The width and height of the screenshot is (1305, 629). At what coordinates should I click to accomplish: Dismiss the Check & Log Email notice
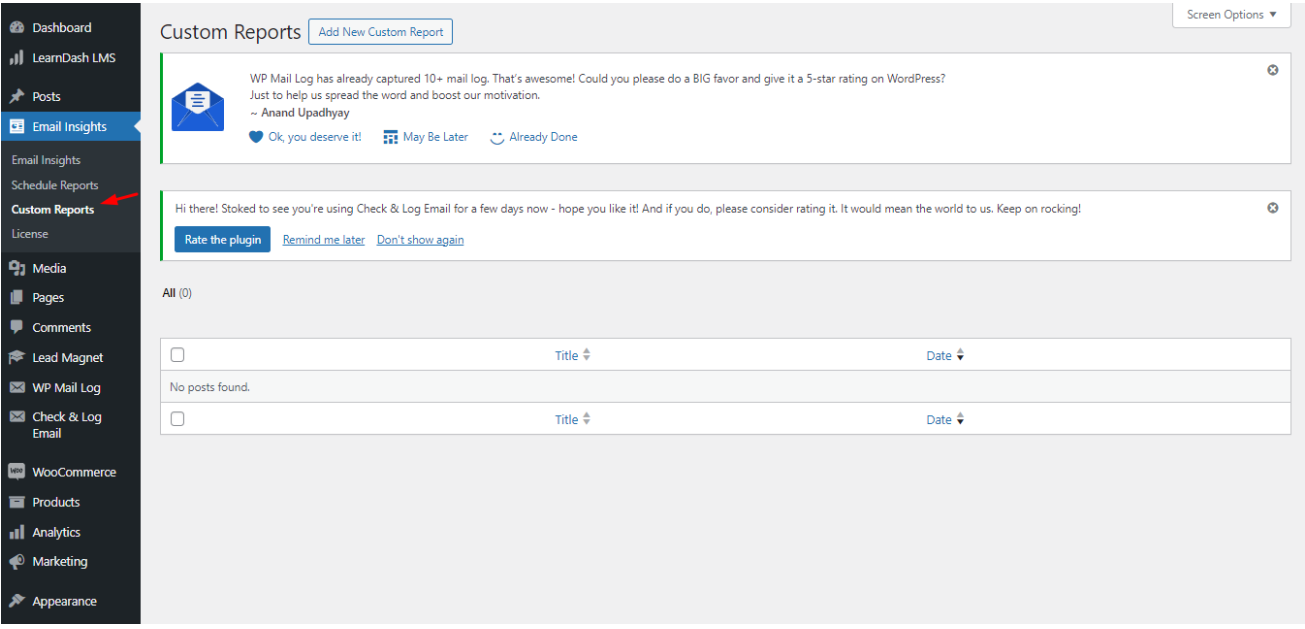(1273, 208)
